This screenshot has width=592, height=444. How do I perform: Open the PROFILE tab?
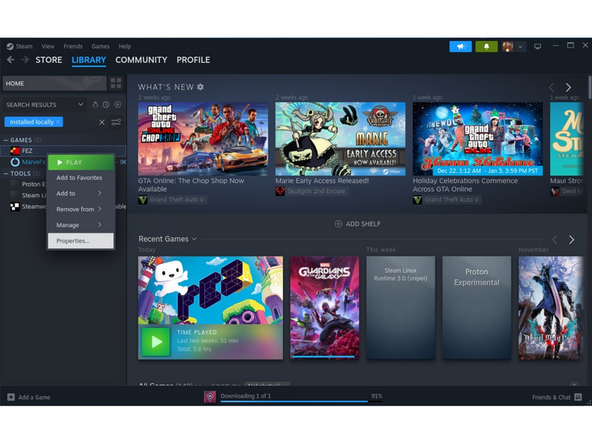[193, 60]
